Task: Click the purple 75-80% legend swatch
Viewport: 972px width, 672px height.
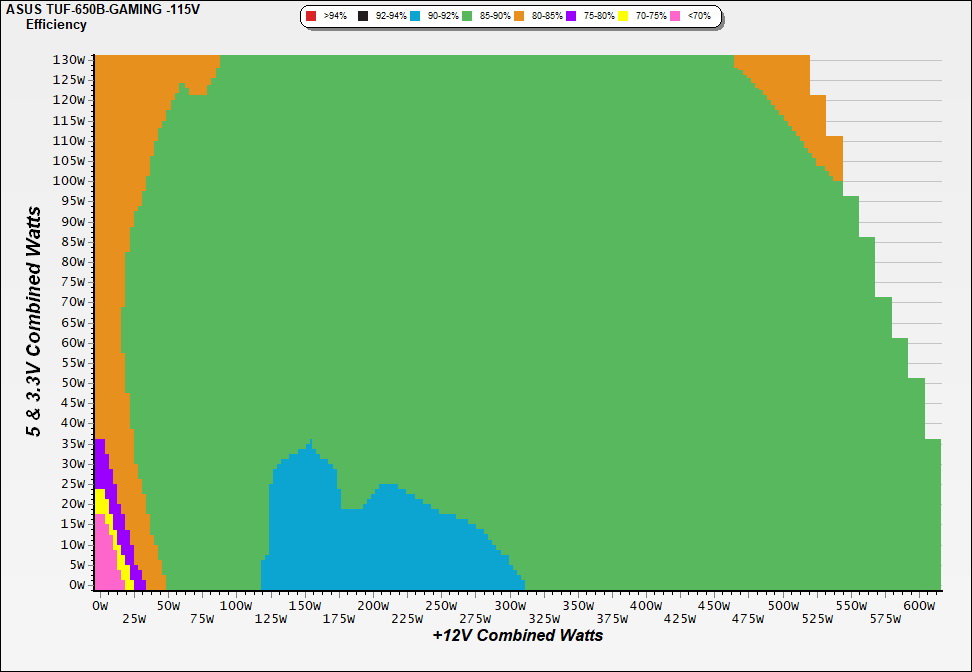Action: tap(571, 17)
